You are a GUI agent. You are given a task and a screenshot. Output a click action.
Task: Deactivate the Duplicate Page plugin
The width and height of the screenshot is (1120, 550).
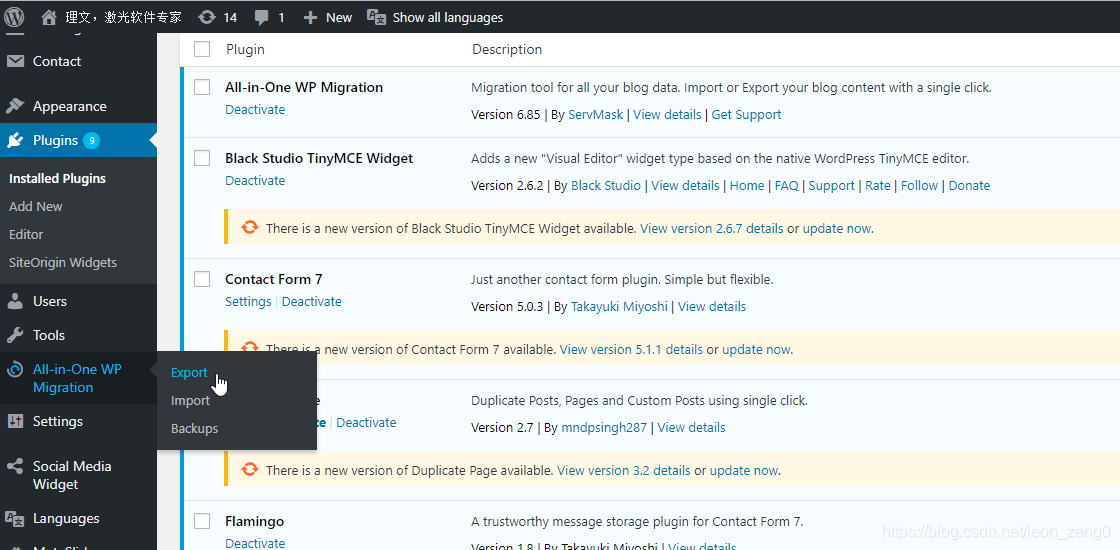tap(366, 423)
